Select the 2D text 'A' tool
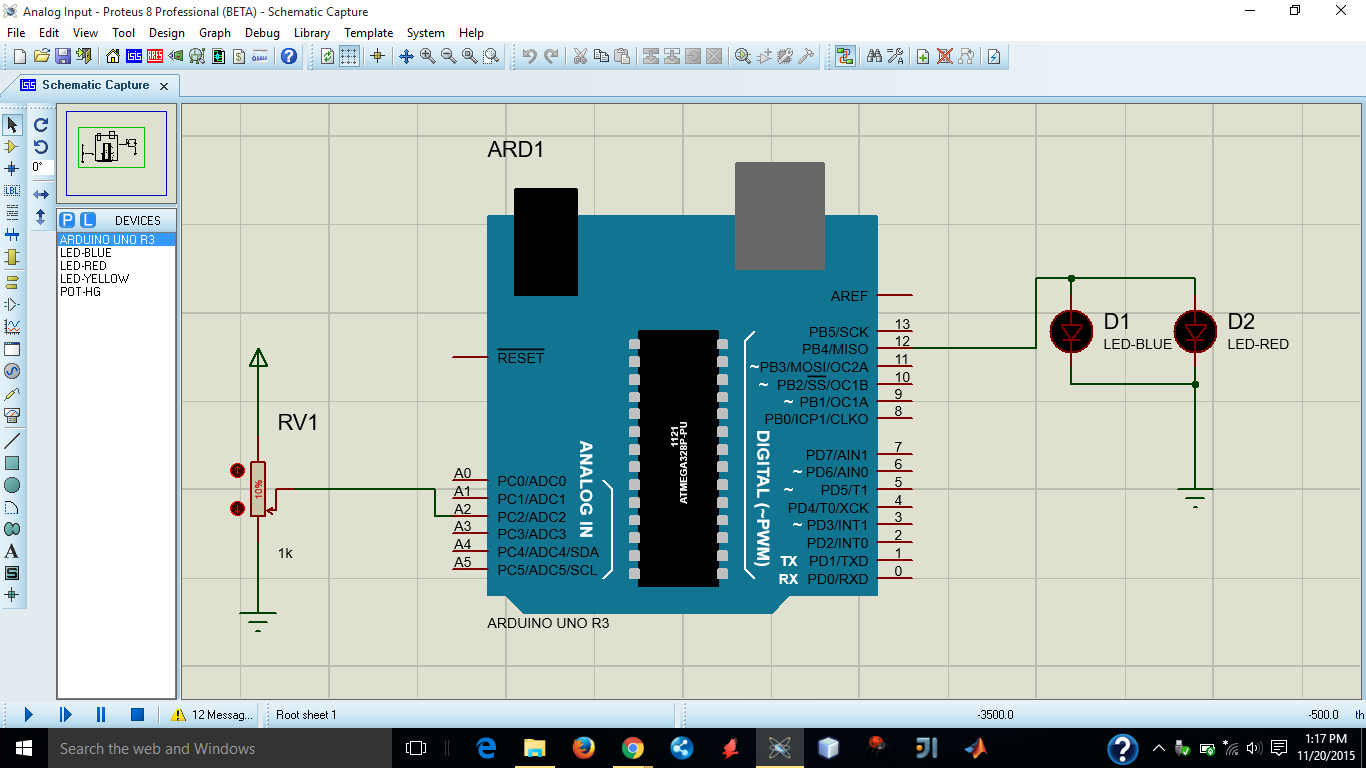The width and height of the screenshot is (1366, 768). click(12, 551)
